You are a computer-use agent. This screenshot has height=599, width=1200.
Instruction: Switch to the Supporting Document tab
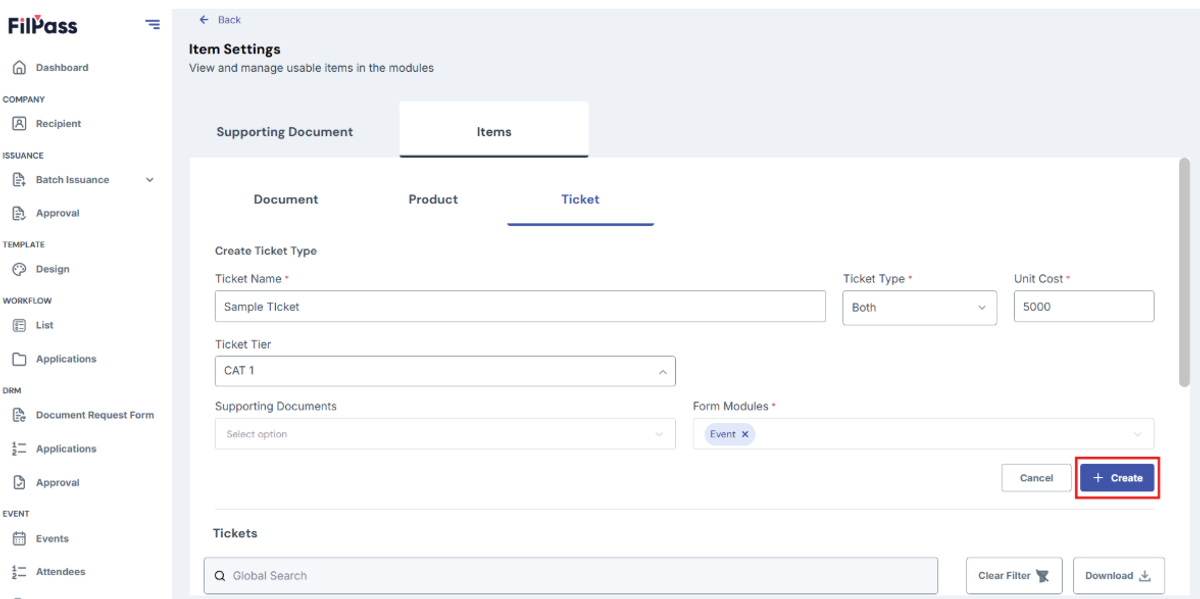coord(285,132)
